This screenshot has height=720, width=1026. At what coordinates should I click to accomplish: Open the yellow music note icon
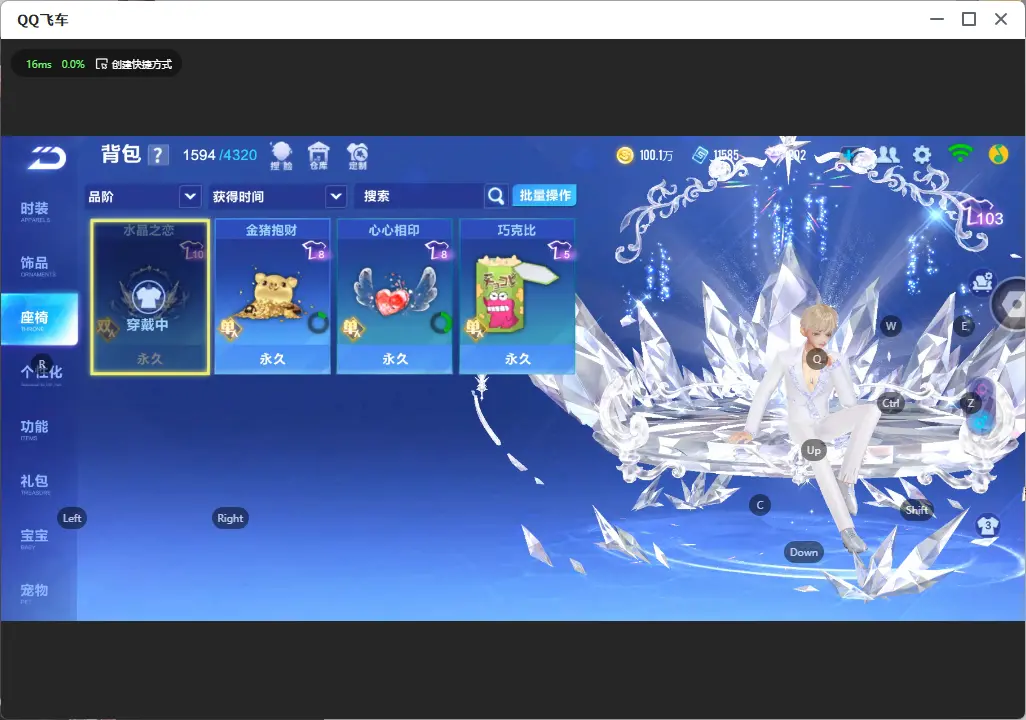[998, 154]
